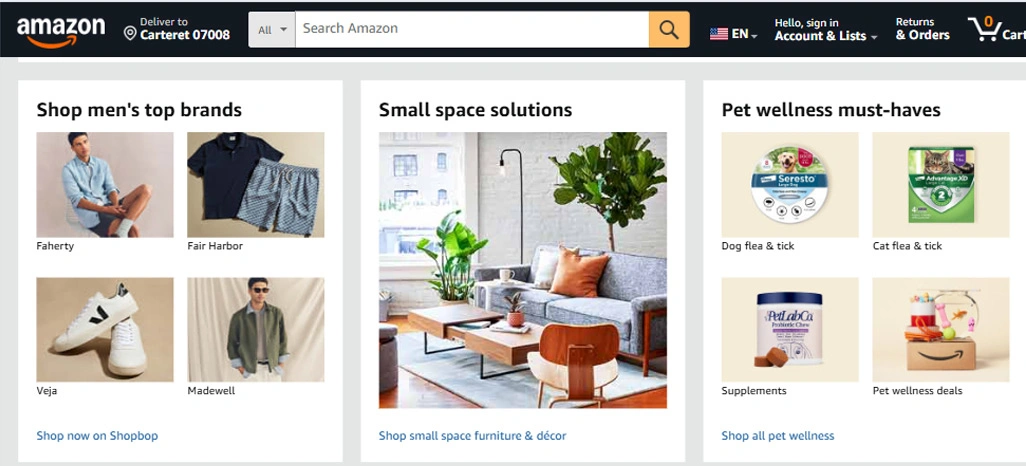Choose the Madewell jacket image
This screenshot has width=1026, height=466.
click(x=255, y=329)
